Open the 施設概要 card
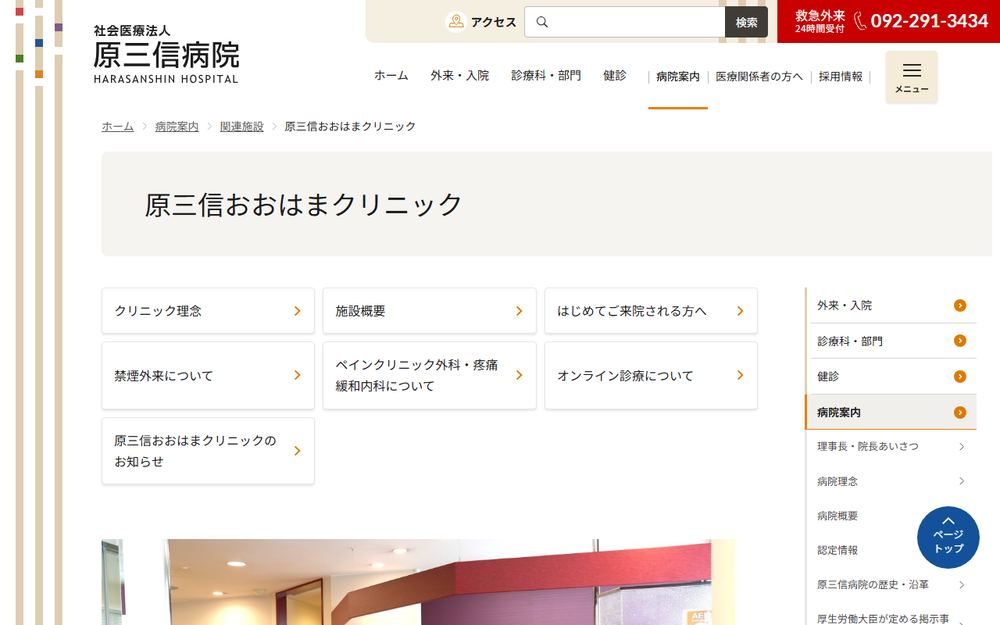This screenshot has height=625, width=1000. [429, 311]
